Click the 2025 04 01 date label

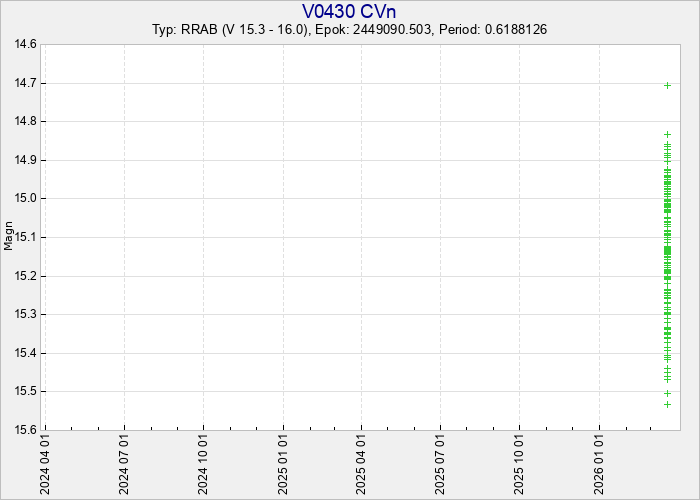361,464
